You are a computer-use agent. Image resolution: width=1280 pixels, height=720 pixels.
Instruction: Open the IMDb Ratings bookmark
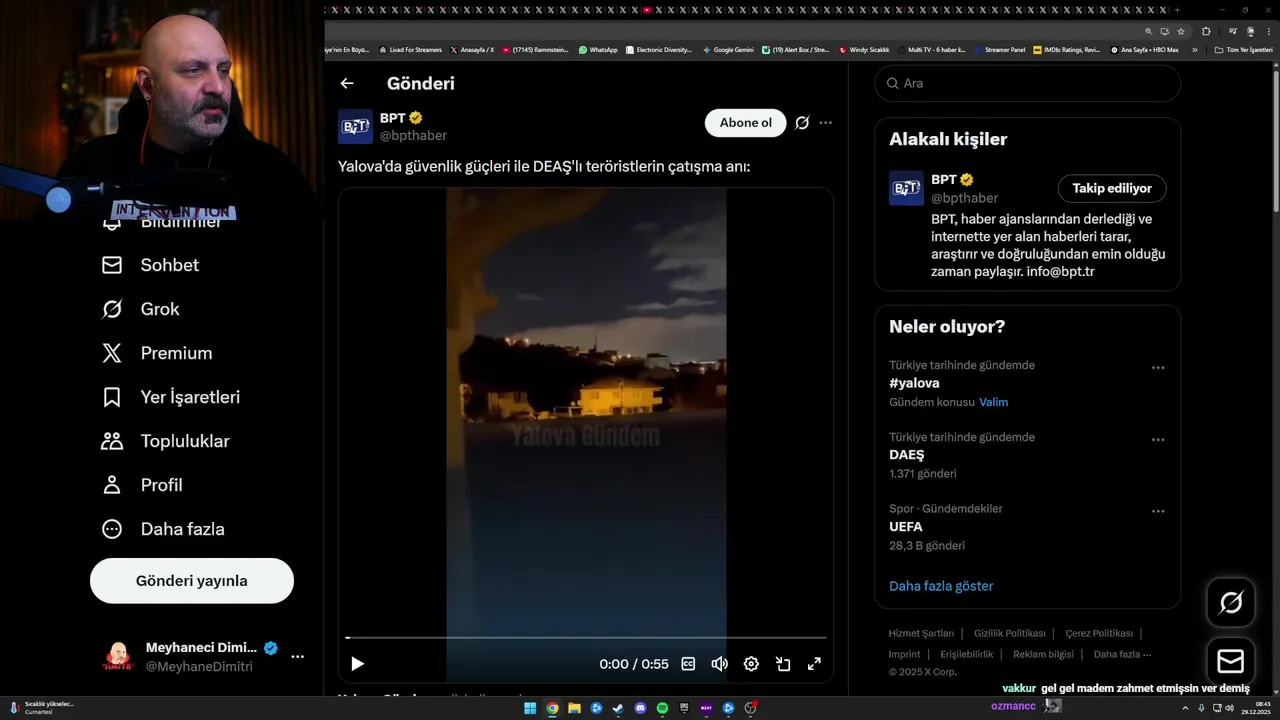point(1067,50)
